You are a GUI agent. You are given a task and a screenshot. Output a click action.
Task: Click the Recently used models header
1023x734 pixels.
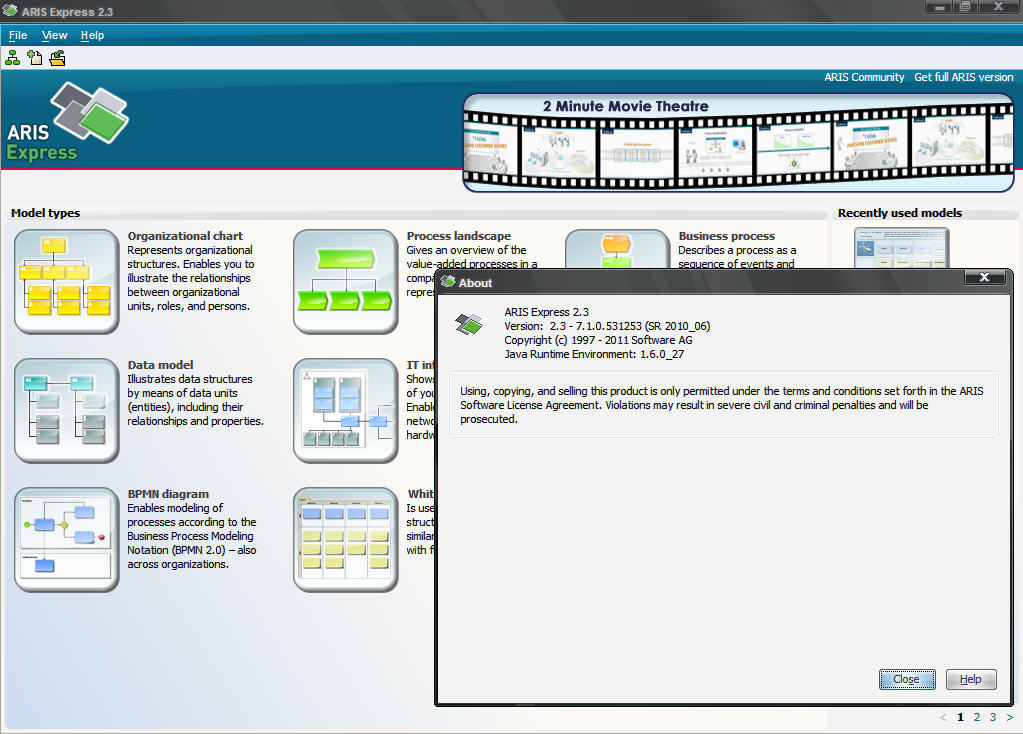tap(900, 213)
